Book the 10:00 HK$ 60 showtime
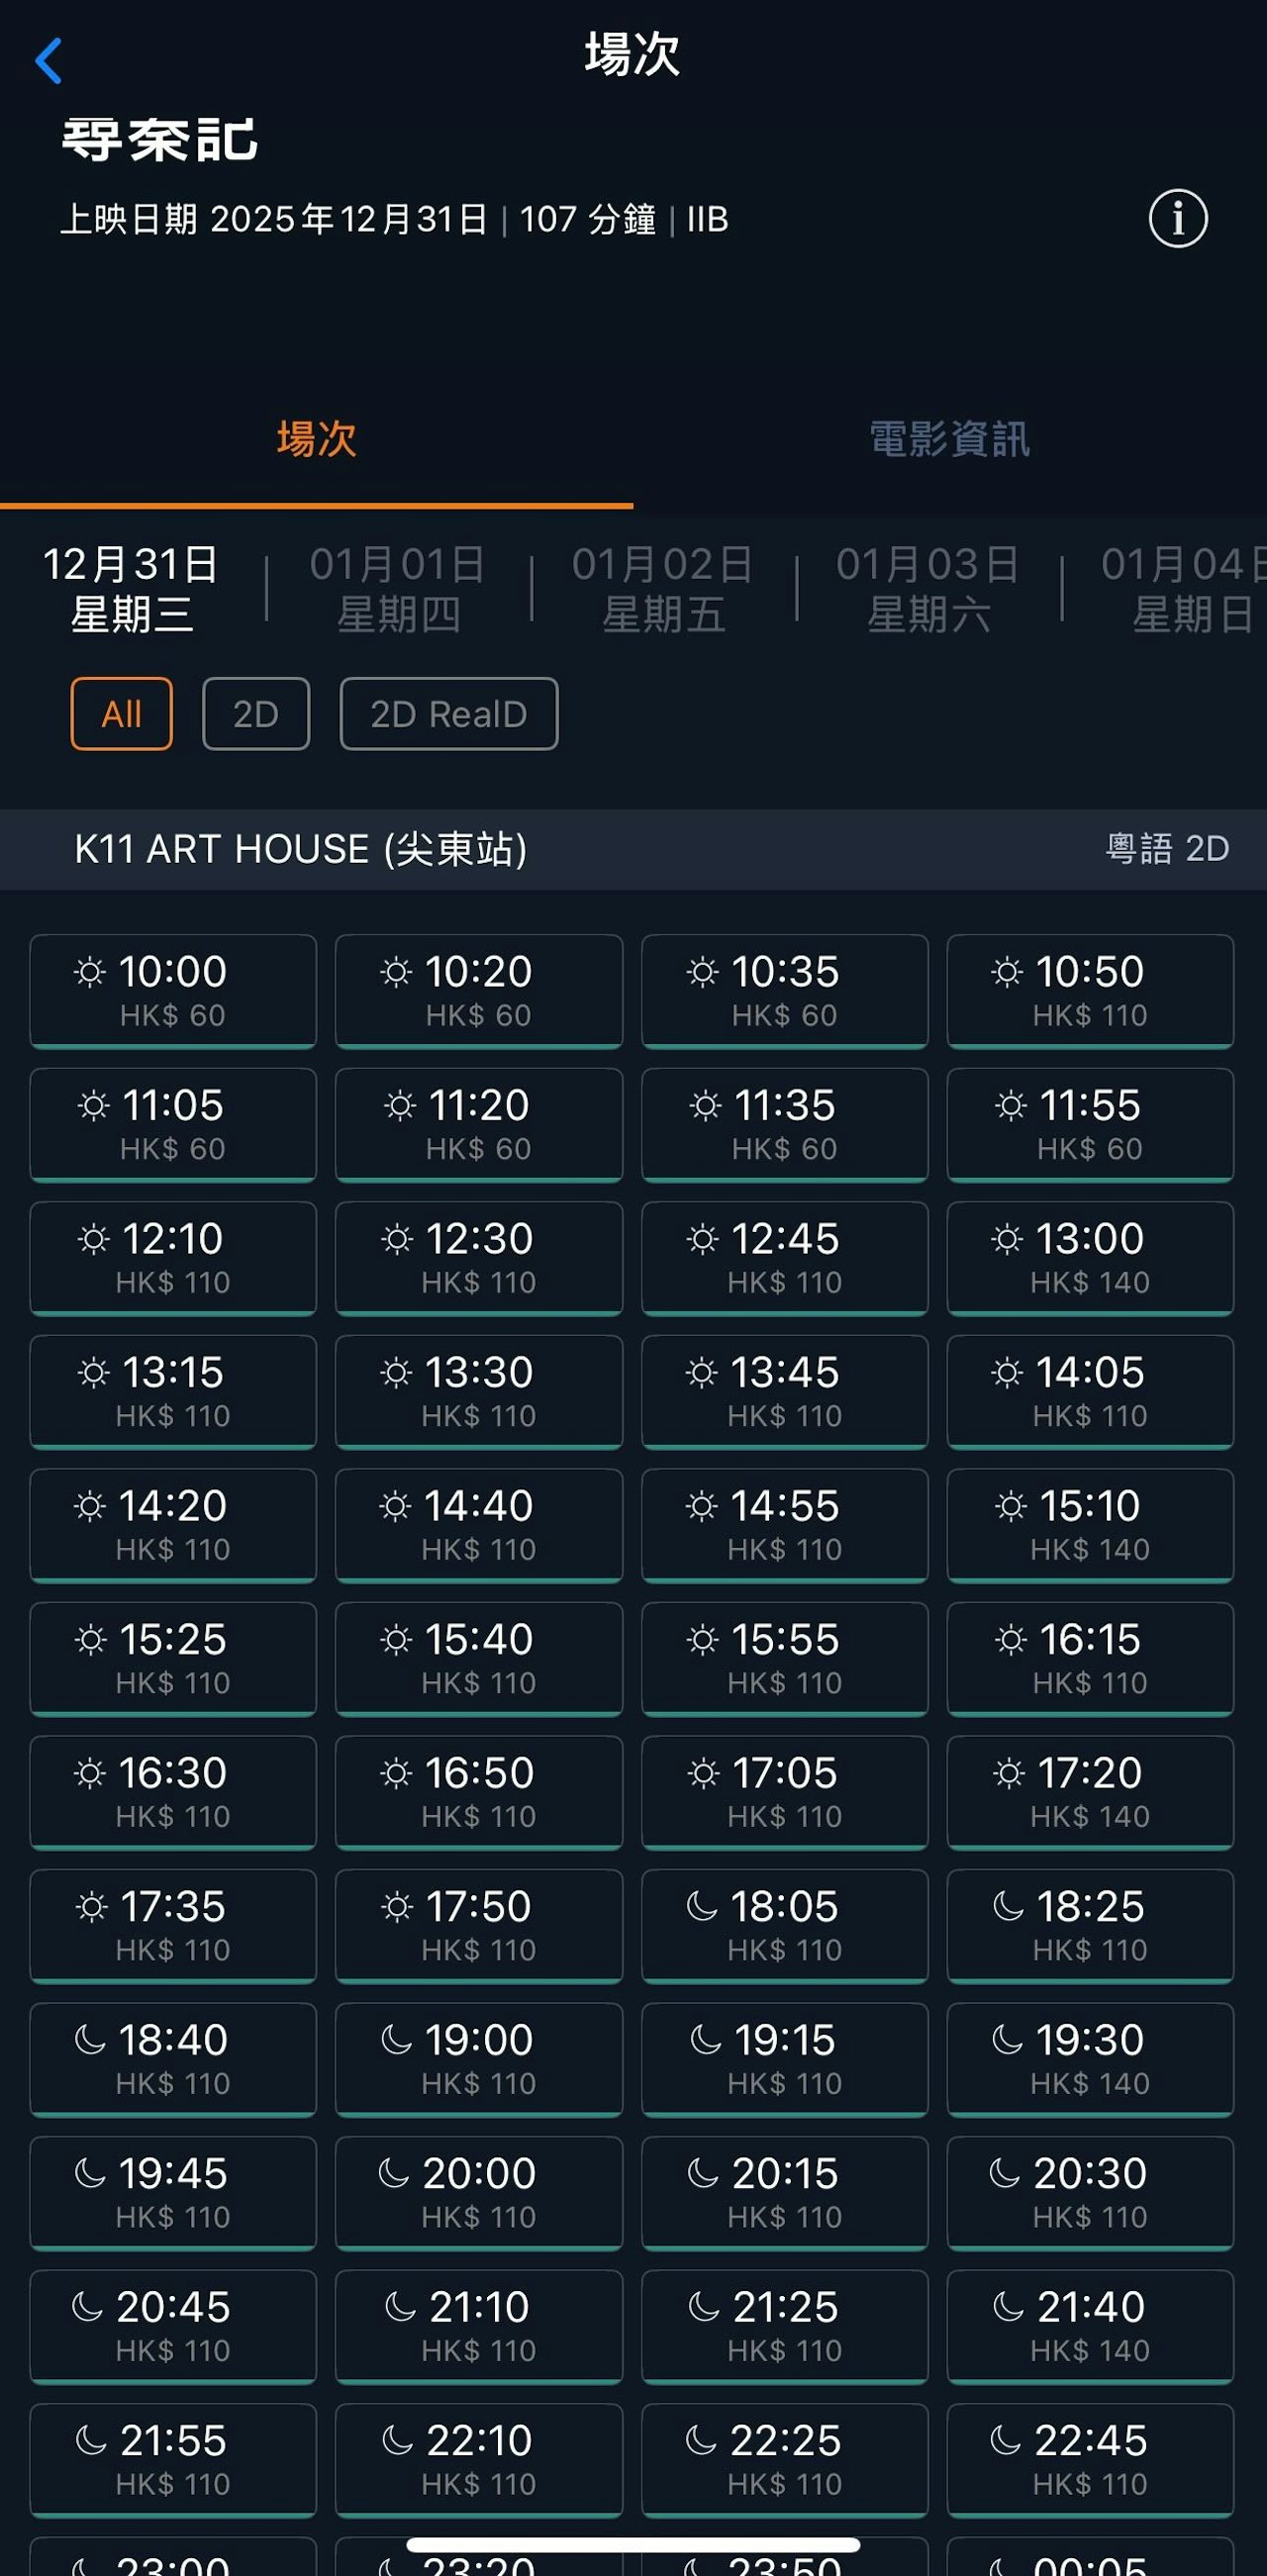The height and width of the screenshot is (2576, 1267). tap(173, 990)
